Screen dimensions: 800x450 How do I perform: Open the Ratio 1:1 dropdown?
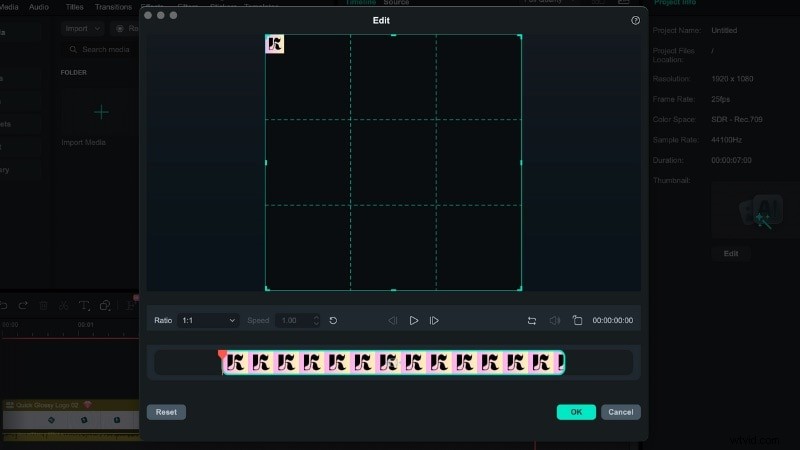[x=208, y=320]
